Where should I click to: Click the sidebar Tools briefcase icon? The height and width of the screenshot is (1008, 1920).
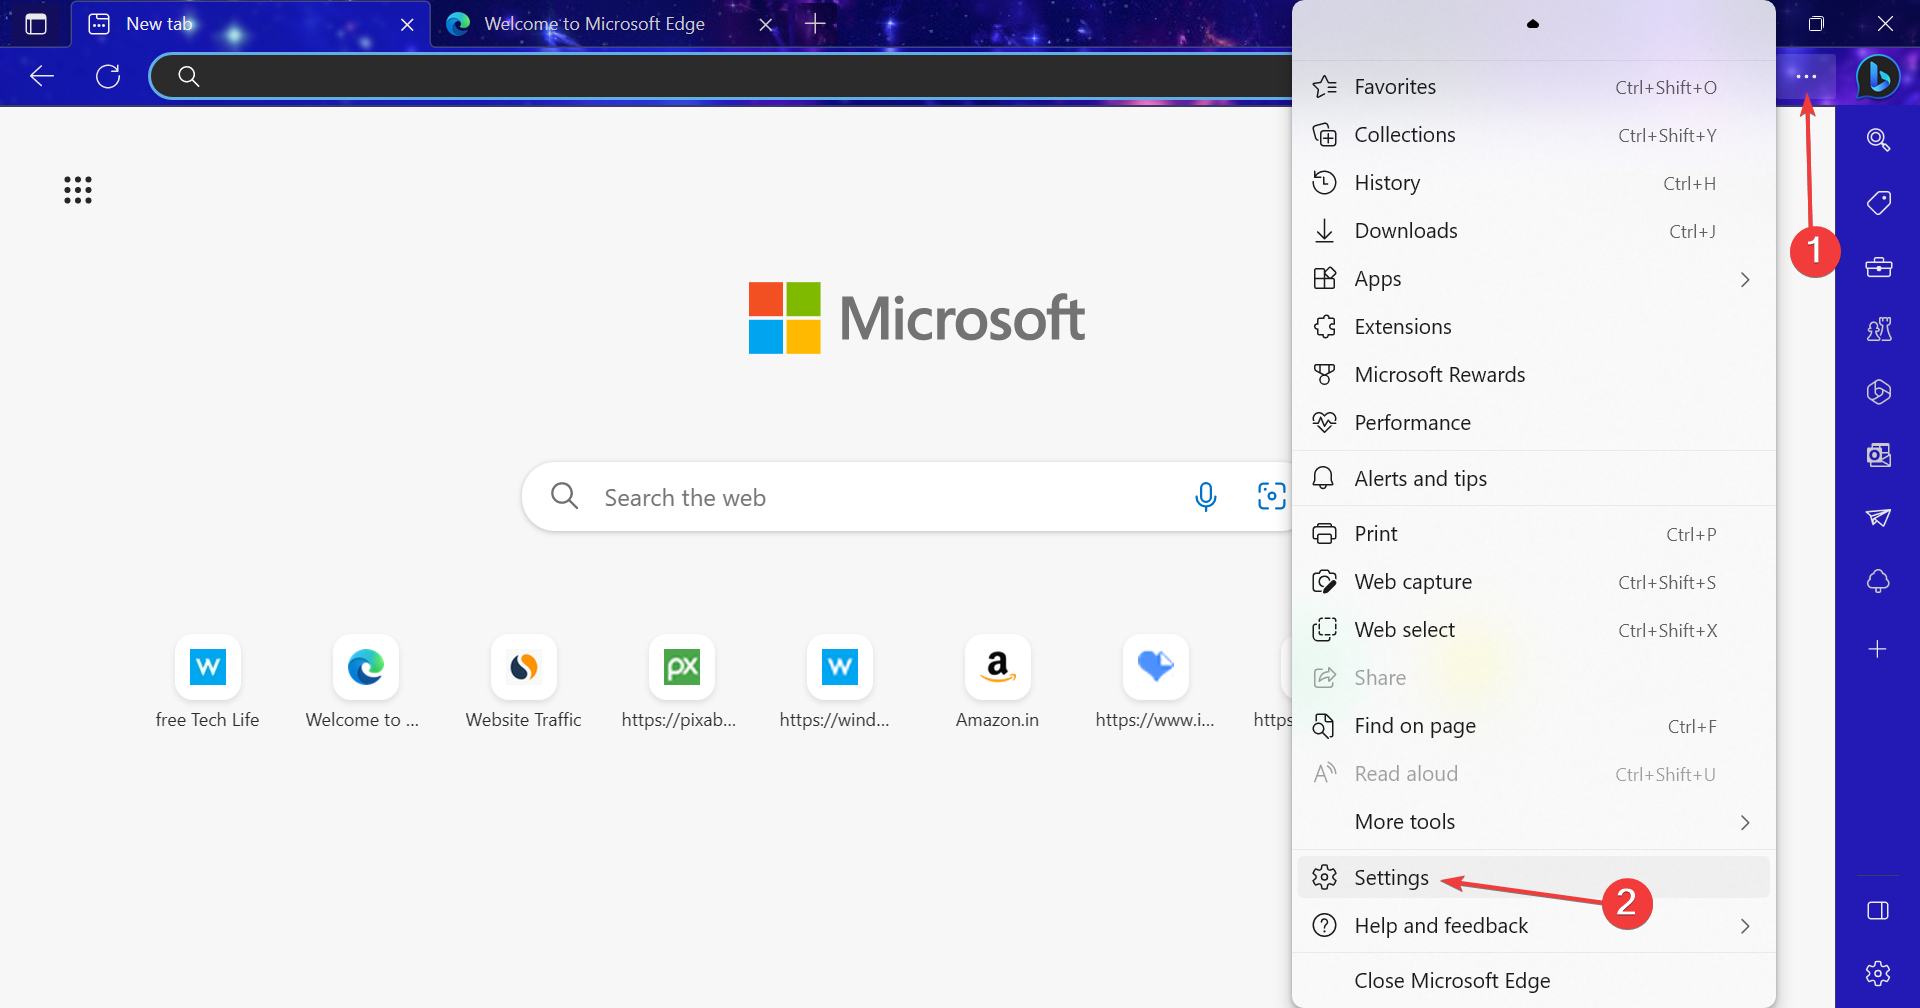1878,267
